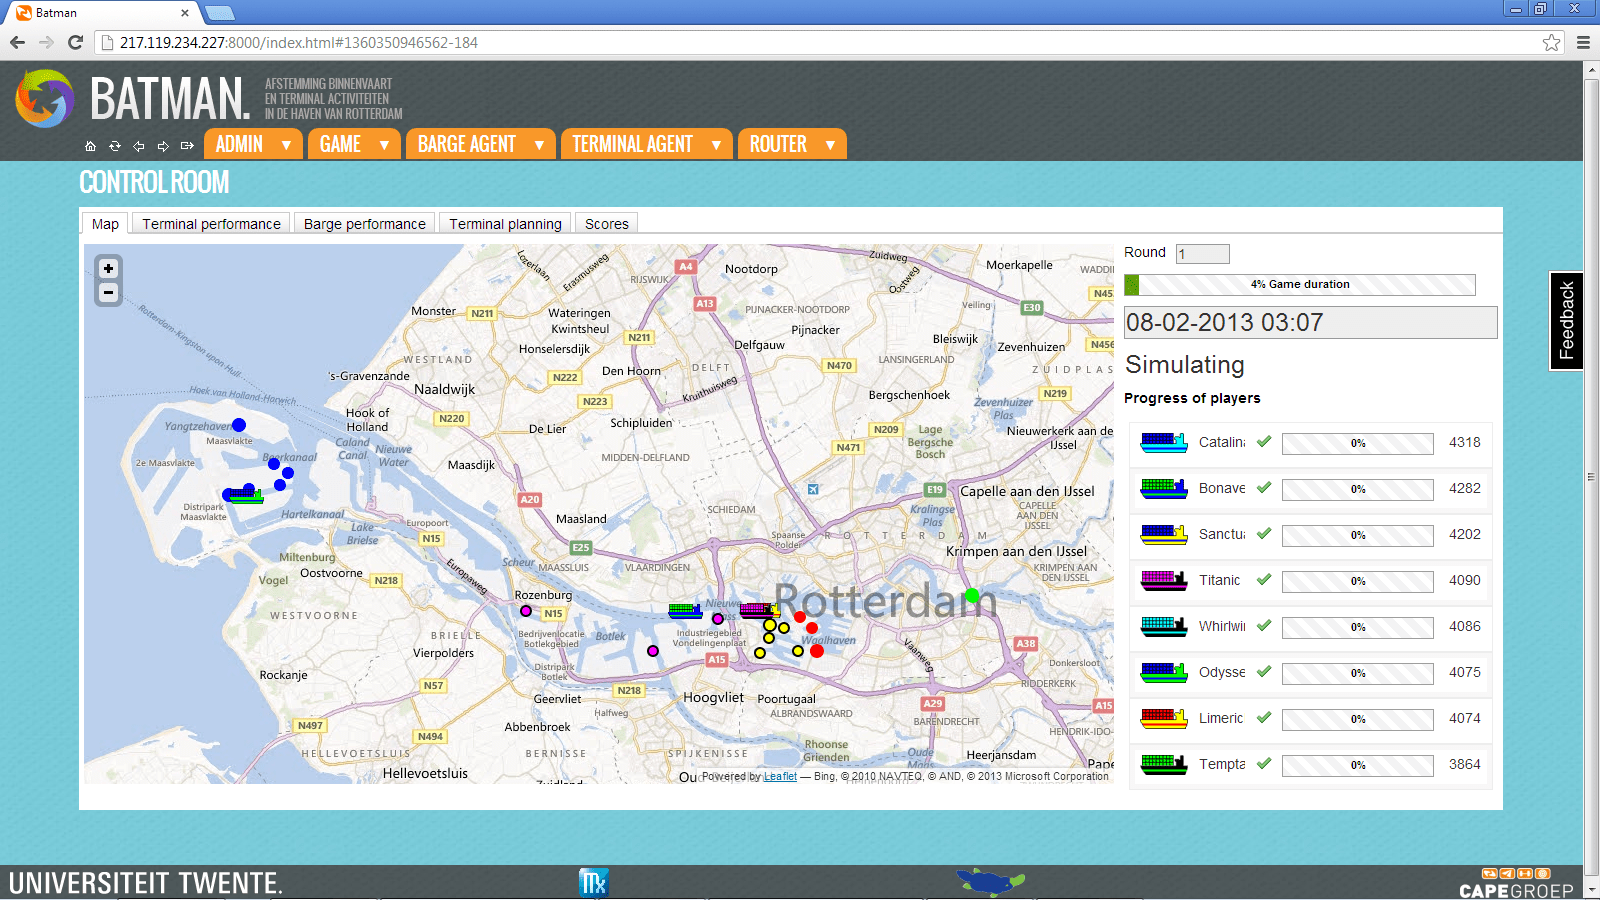
Task: Click the browser address bar URL
Action: tap(299, 43)
